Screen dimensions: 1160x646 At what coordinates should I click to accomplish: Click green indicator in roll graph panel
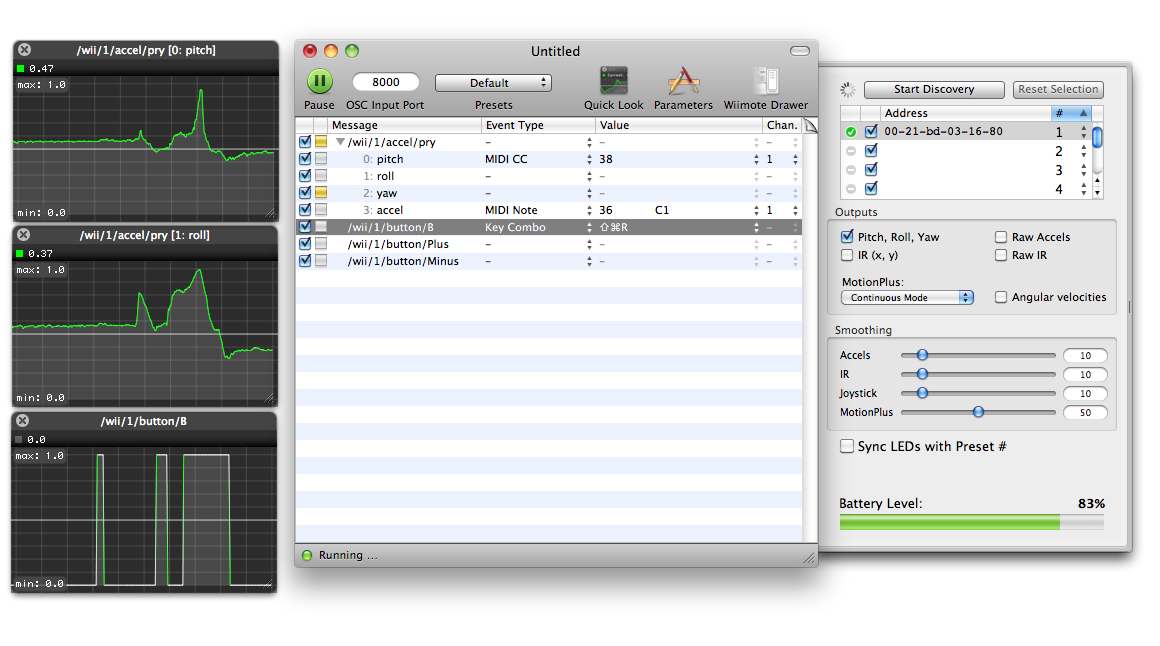point(20,253)
